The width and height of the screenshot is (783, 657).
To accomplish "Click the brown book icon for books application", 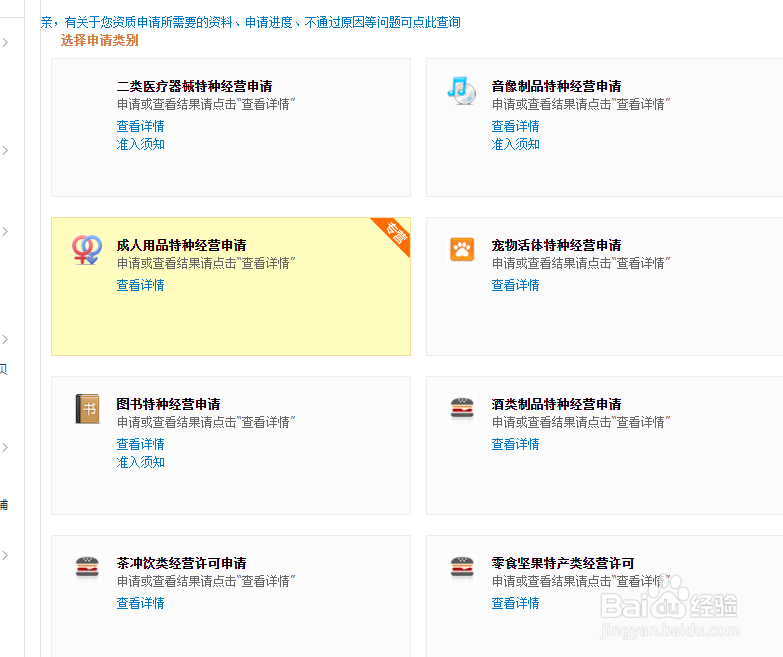I will pyautogui.click(x=87, y=409).
